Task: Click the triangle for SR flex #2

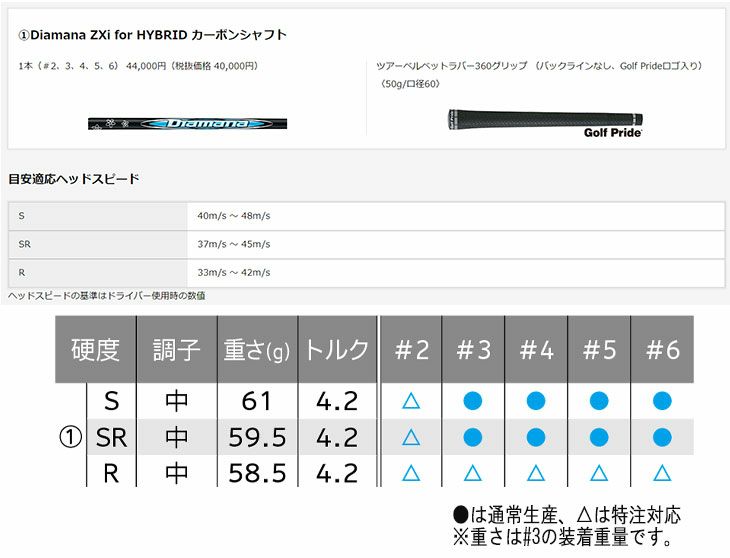Action: click(x=410, y=437)
